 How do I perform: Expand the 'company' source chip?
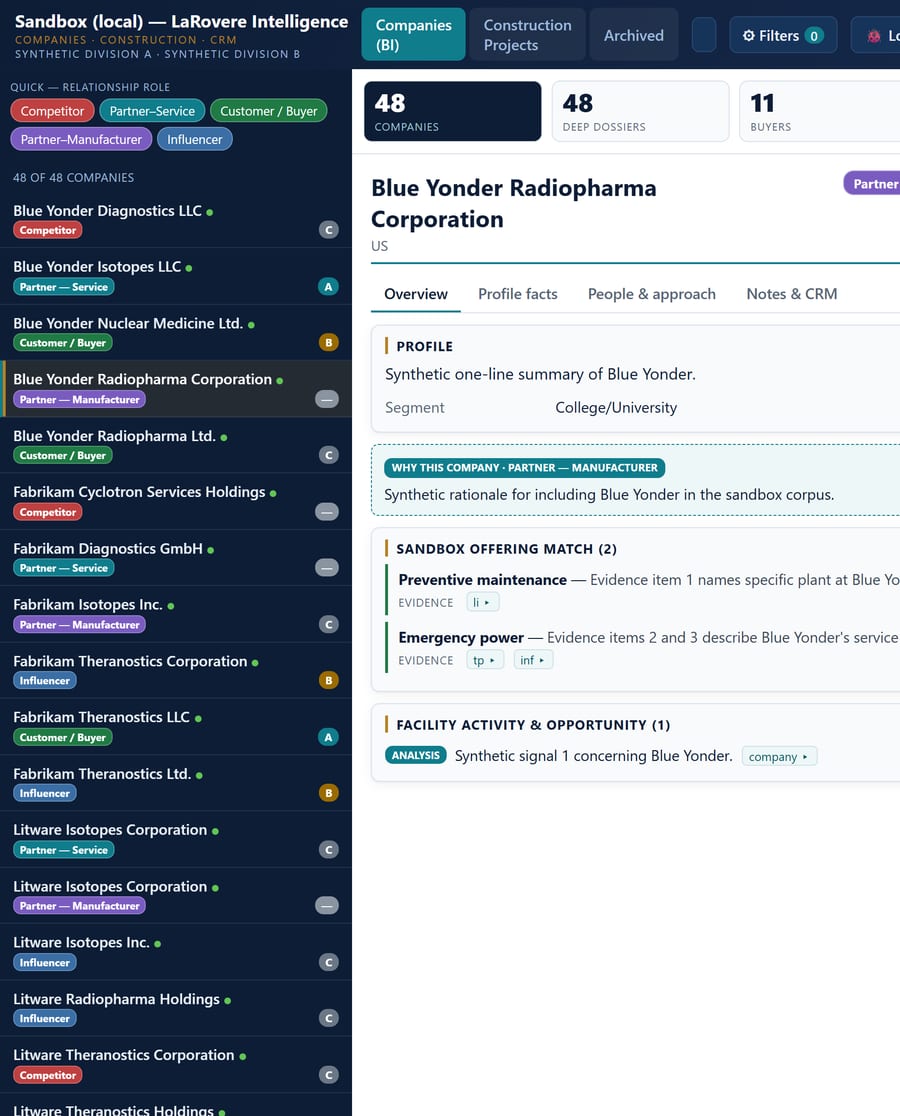point(779,757)
